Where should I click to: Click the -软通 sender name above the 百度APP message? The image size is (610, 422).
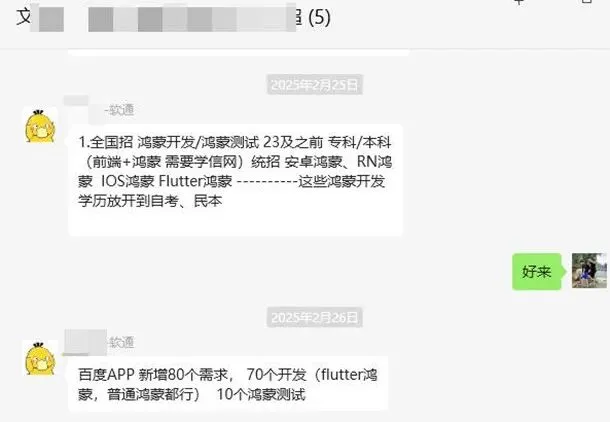(x=120, y=342)
